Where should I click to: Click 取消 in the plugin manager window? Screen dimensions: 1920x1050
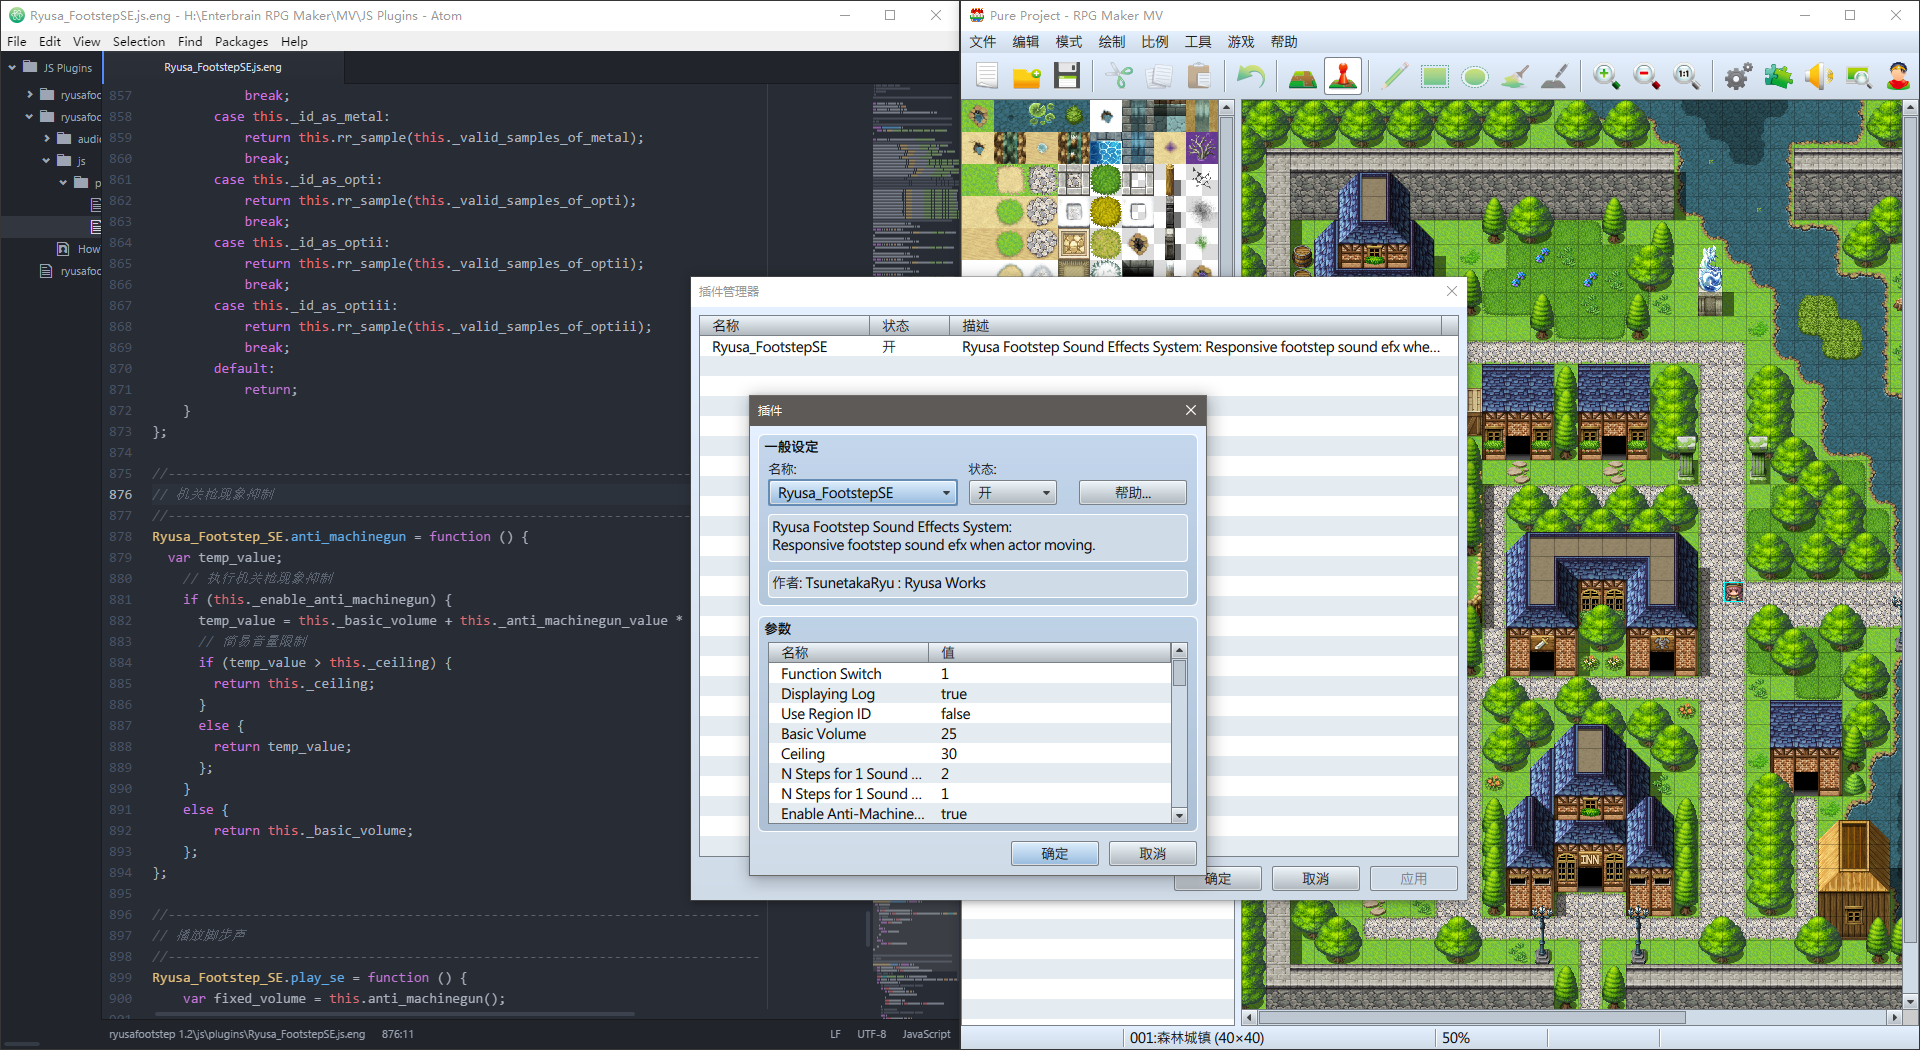(1316, 879)
